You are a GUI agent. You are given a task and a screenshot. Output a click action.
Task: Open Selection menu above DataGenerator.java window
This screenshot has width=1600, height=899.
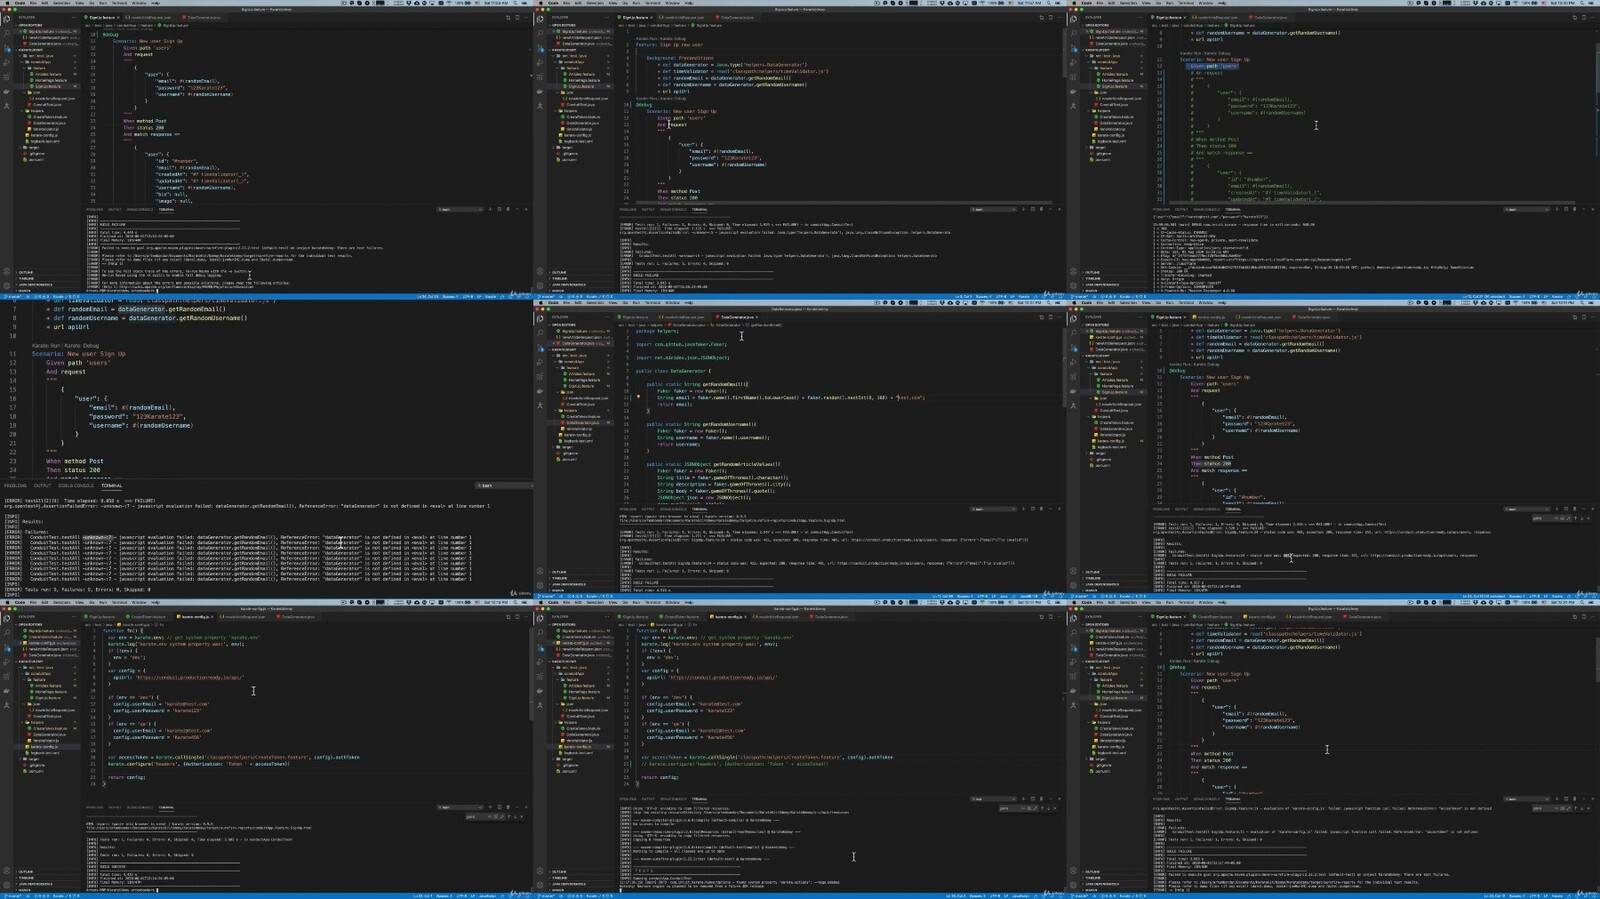pyautogui.click(x=595, y=303)
